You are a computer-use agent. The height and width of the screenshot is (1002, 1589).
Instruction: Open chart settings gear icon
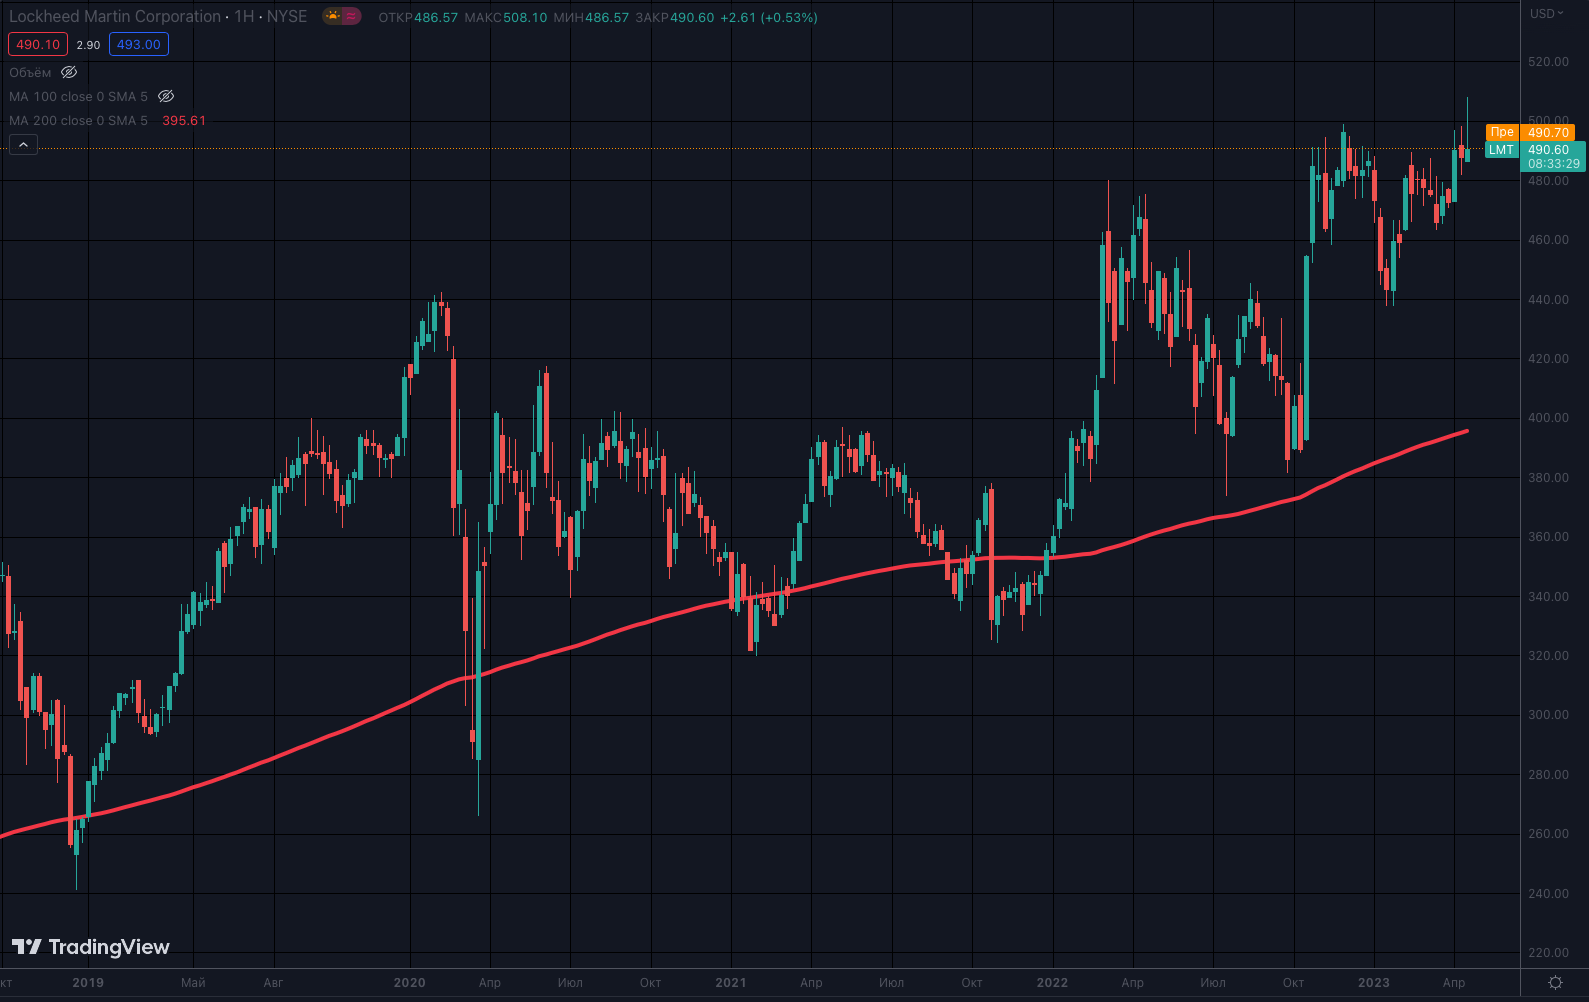click(x=1555, y=983)
